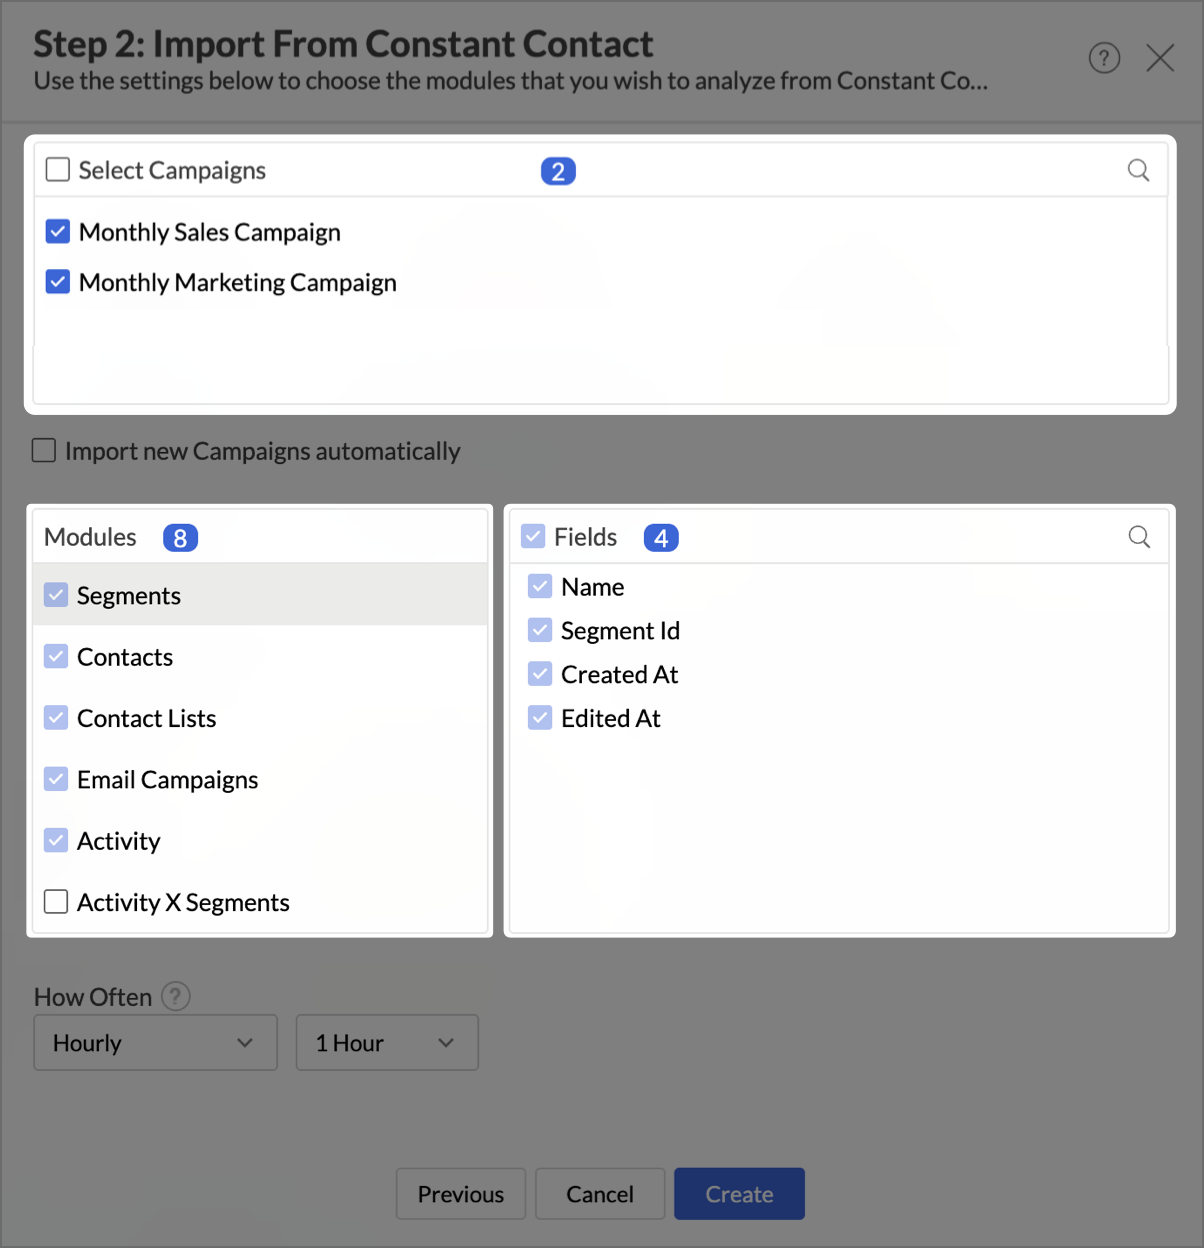Uncheck Monthly Sales Campaign
This screenshot has height=1248, width=1204.
(x=58, y=232)
